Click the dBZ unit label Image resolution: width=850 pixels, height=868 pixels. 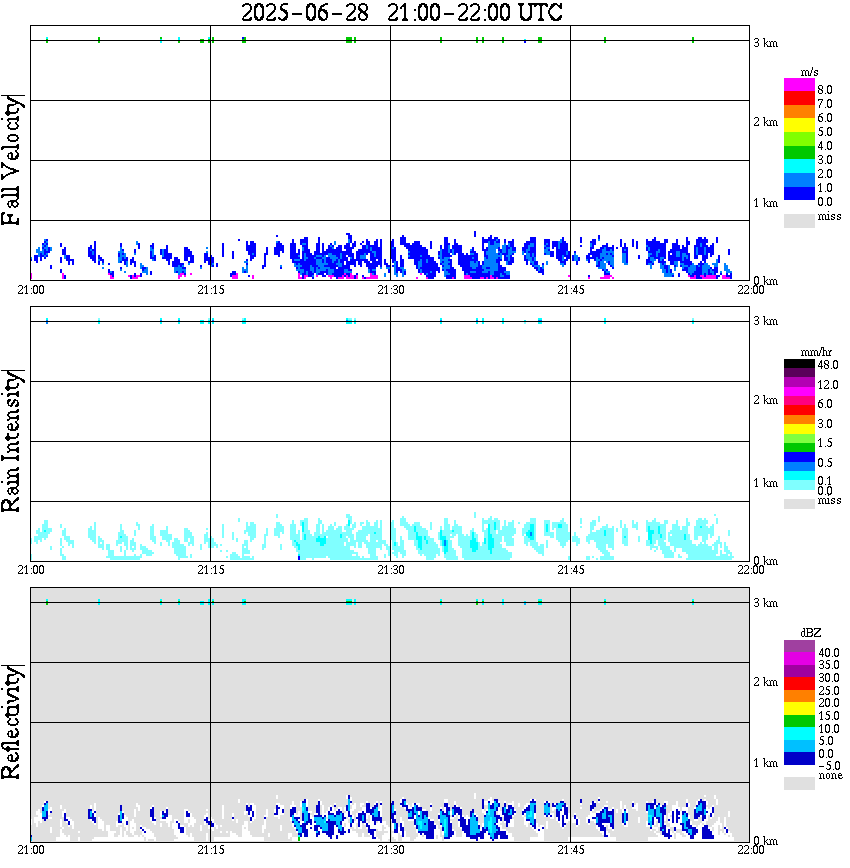pyautogui.click(x=810, y=633)
